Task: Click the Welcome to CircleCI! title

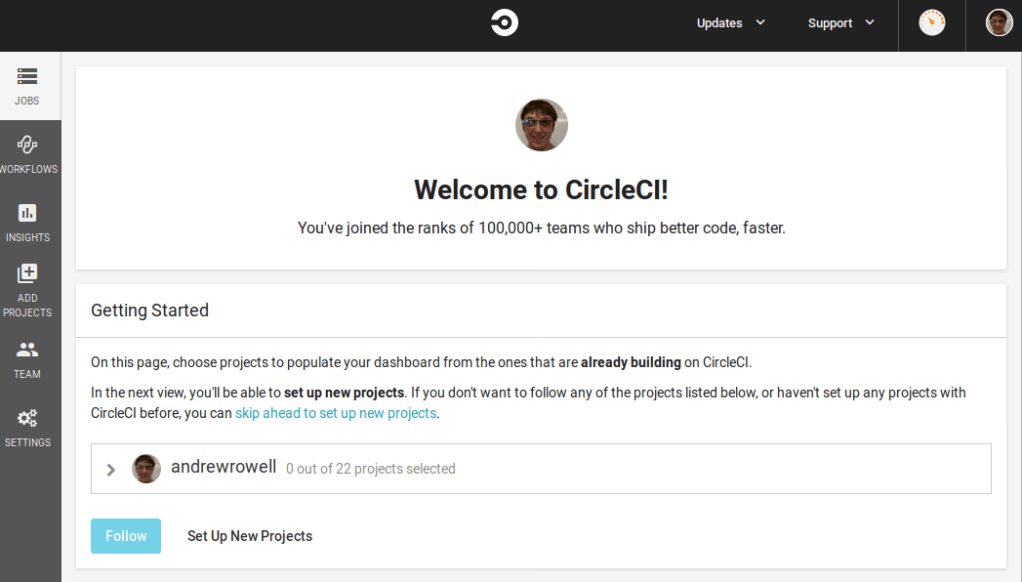Action: point(541,190)
